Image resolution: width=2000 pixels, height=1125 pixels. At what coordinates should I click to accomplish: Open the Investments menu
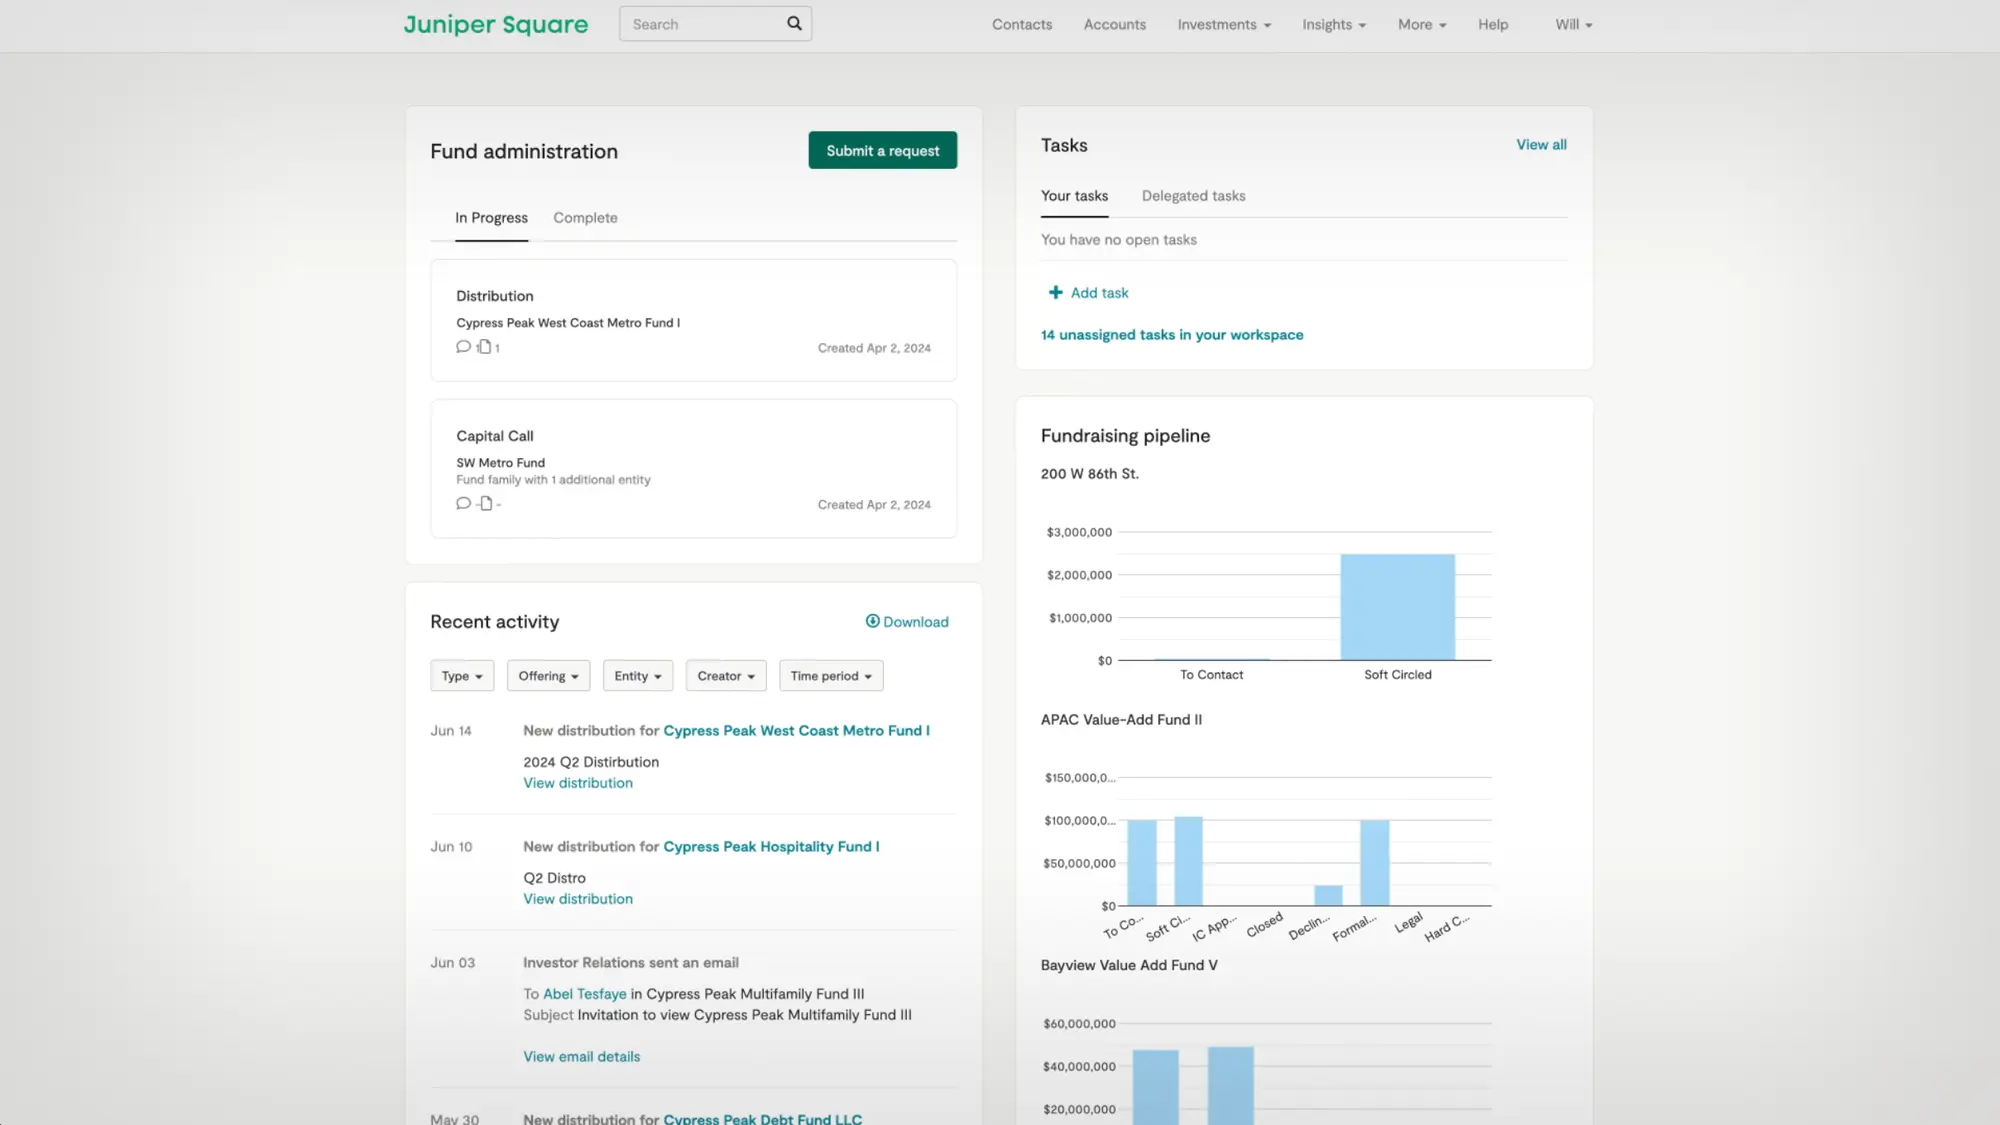point(1223,24)
